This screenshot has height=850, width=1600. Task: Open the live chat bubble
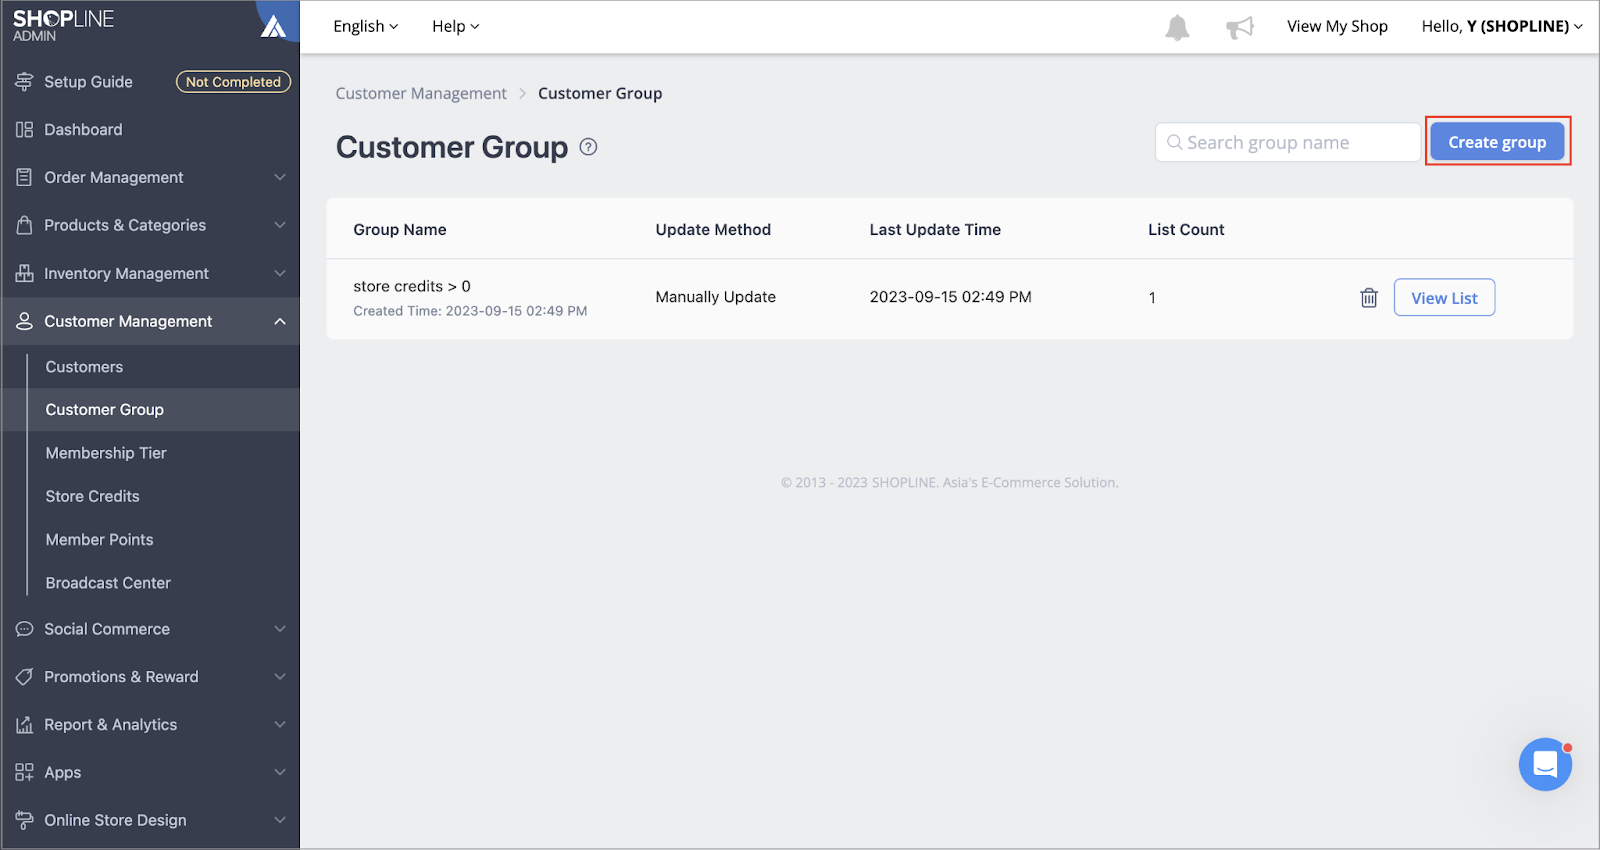click(1545, 765)
